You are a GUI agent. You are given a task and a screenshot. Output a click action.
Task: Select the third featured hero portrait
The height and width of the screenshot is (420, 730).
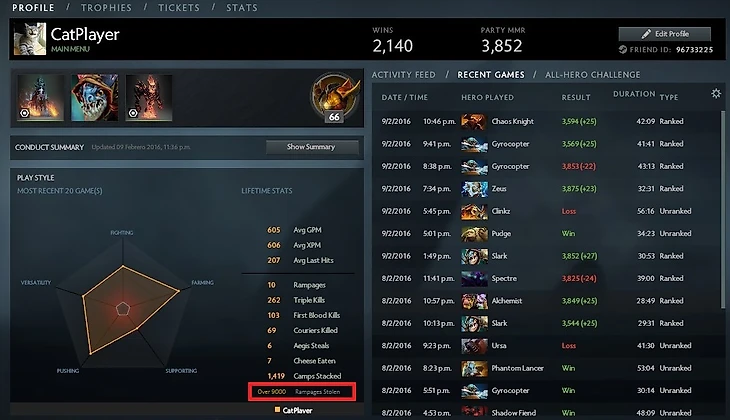click(149, 98)
